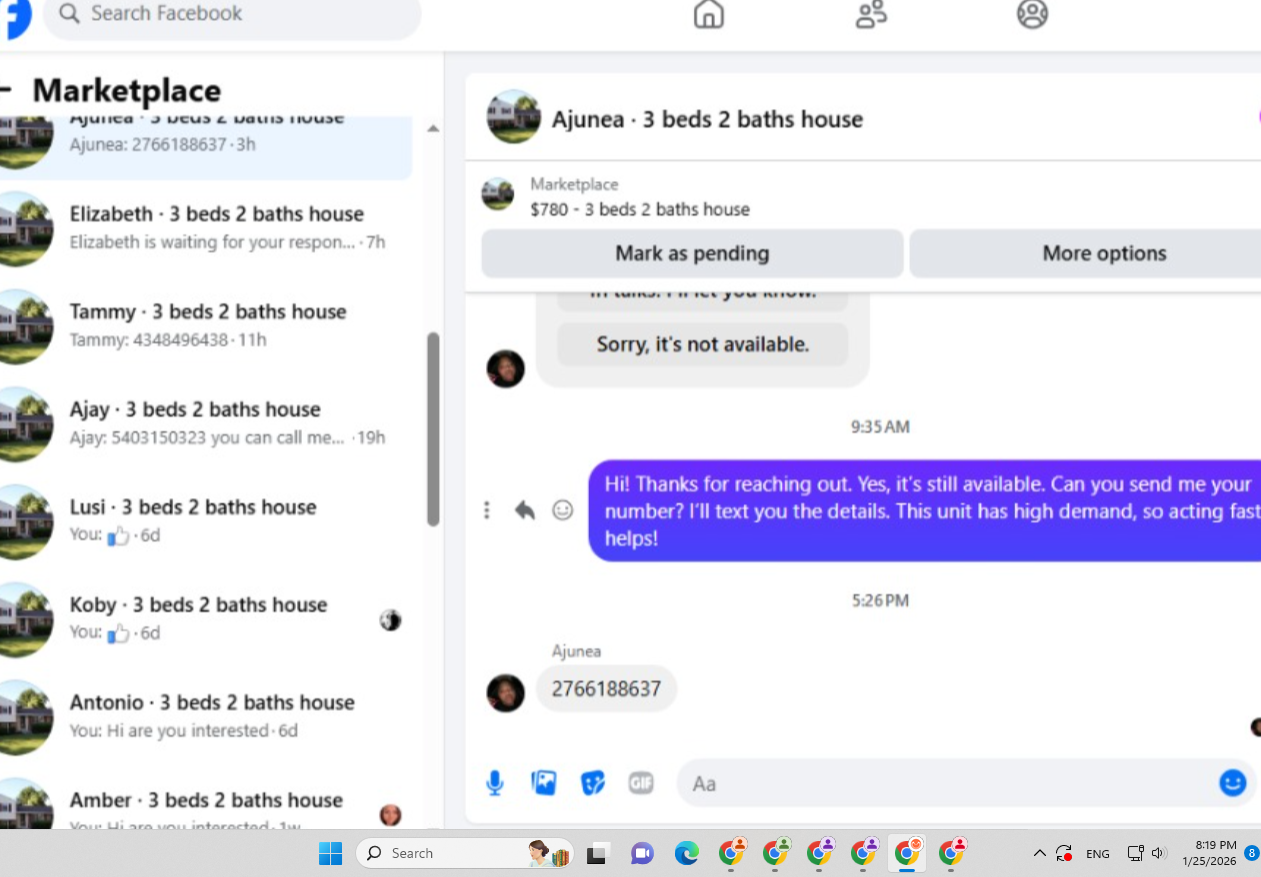Send quick reply 'Sorry, it's not available.'

[x=702, y=344]
